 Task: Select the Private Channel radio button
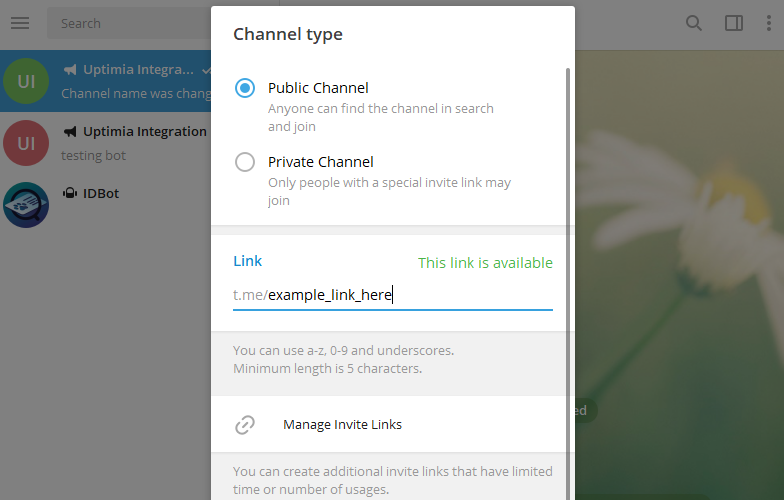pos(245,162)
